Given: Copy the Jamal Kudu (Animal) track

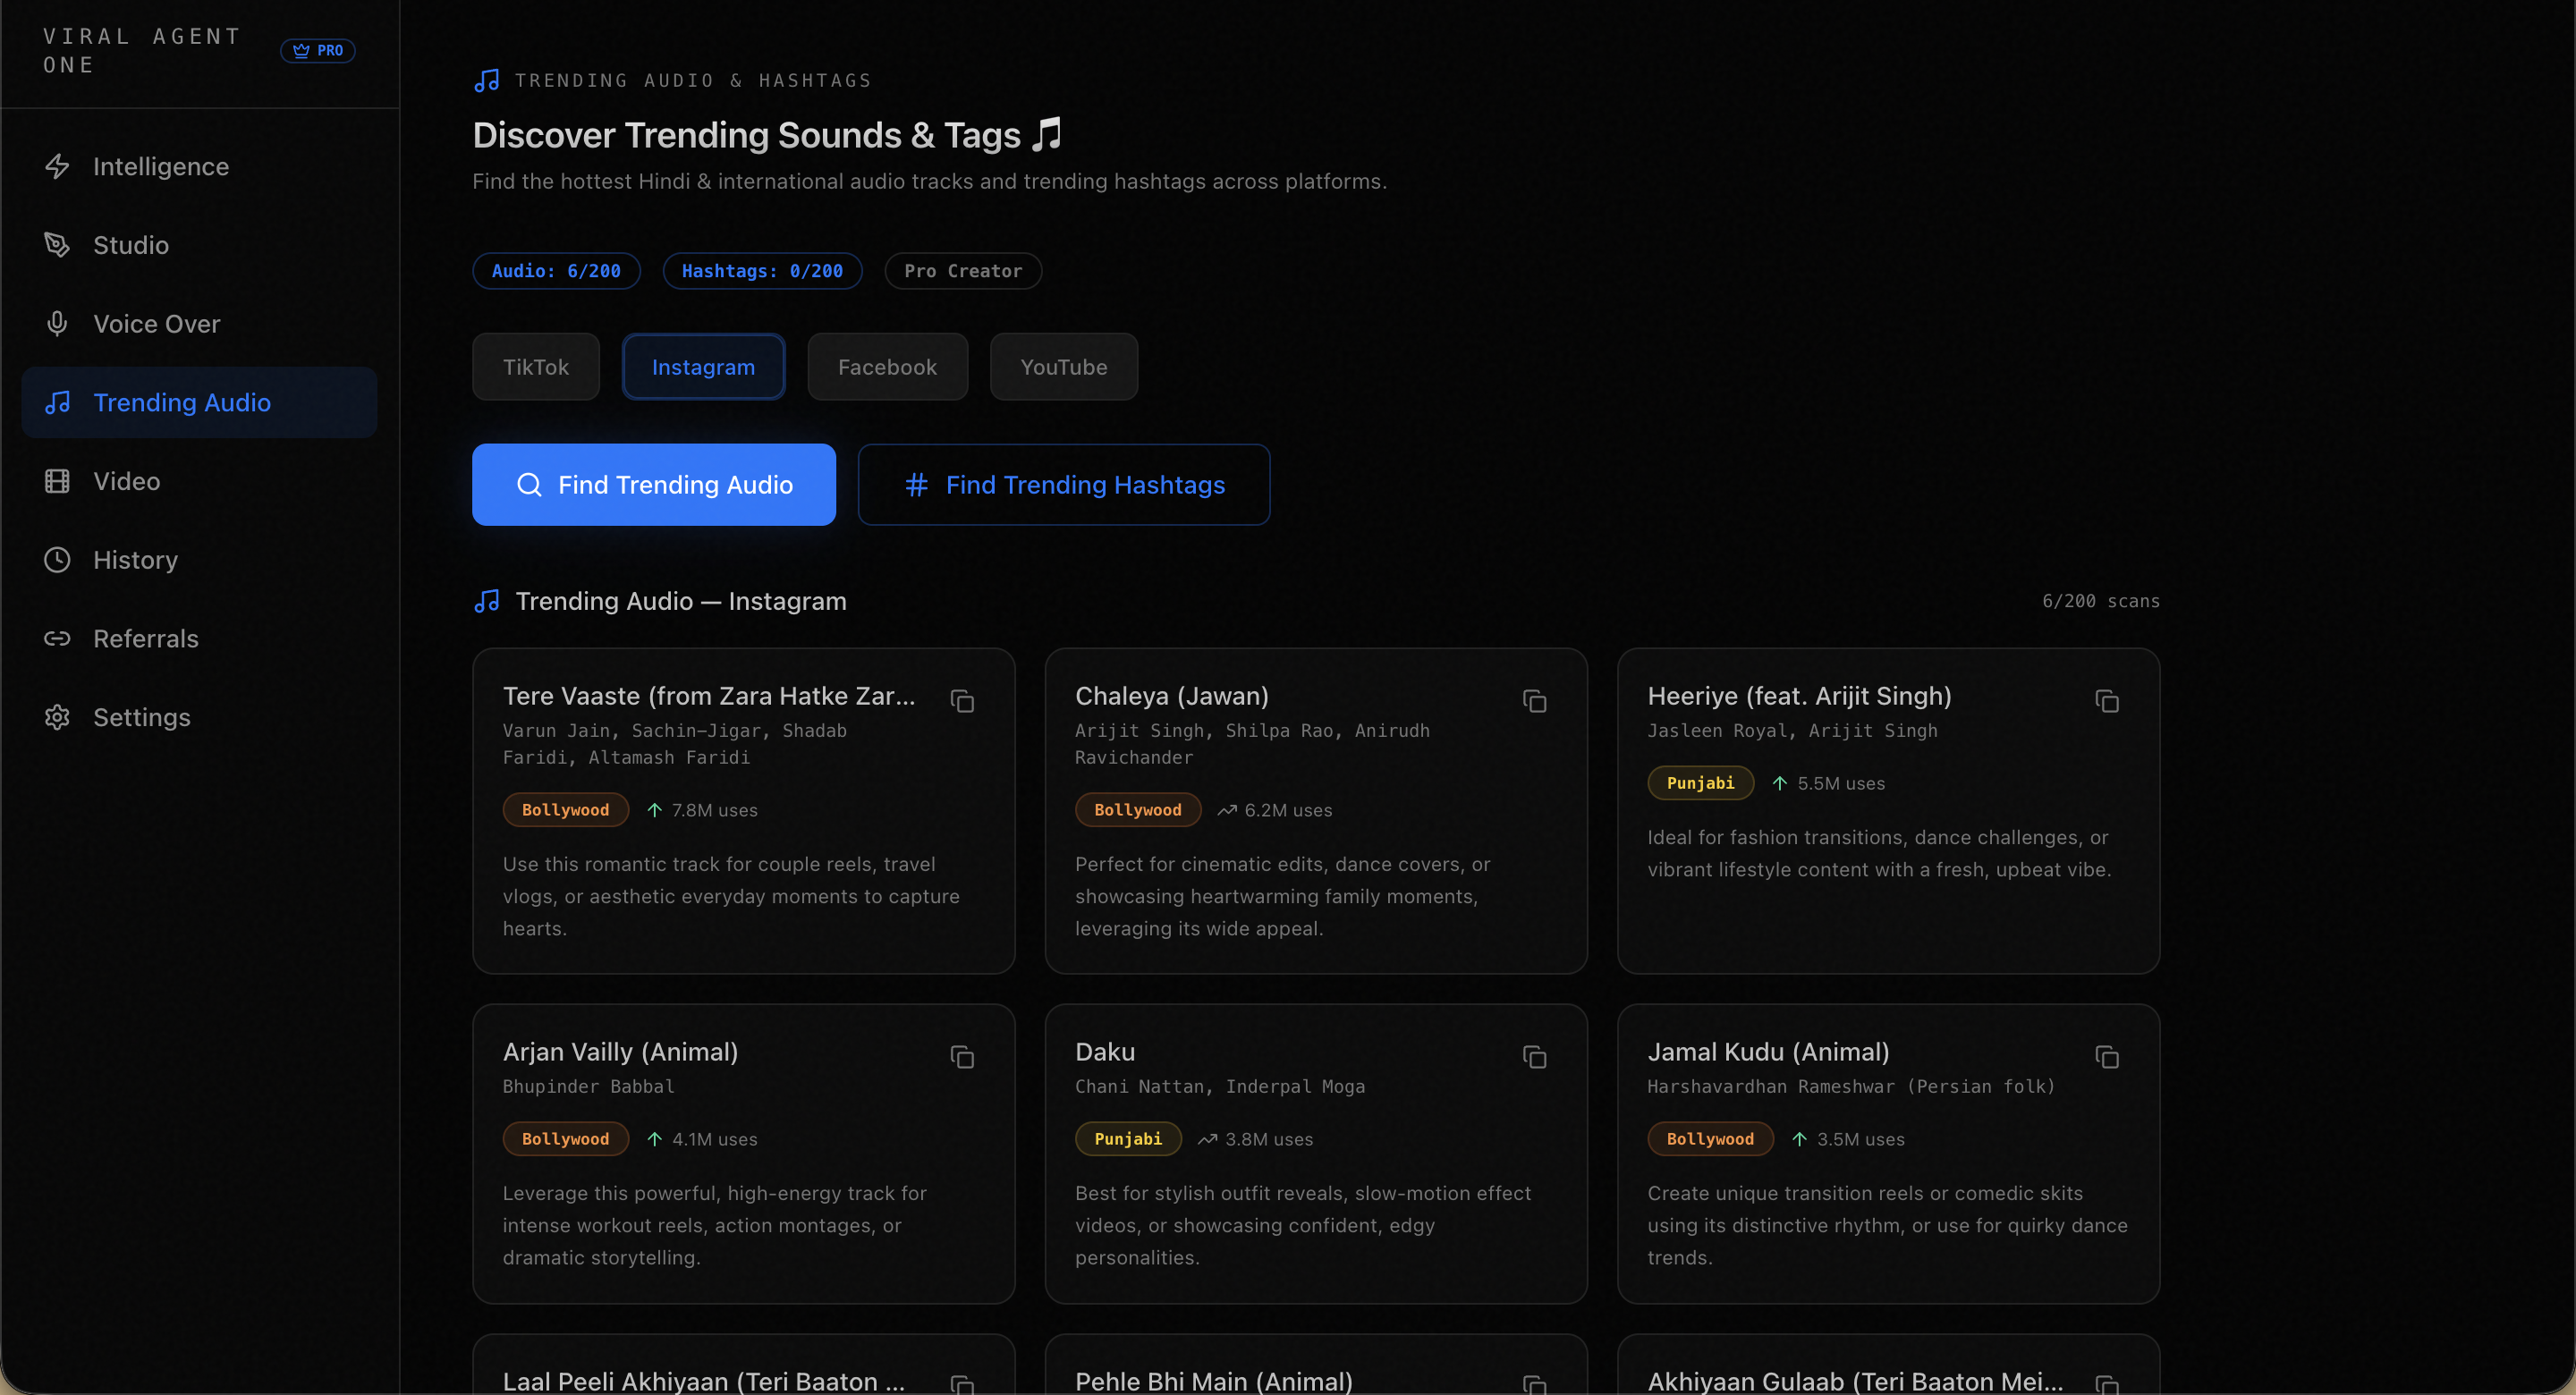Looking at the screenshot, I should (x=2108, y=1057).
